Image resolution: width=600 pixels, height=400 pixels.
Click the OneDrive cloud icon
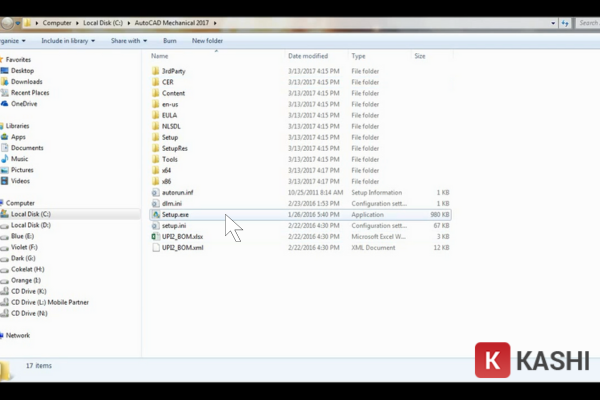click(4, 104)
